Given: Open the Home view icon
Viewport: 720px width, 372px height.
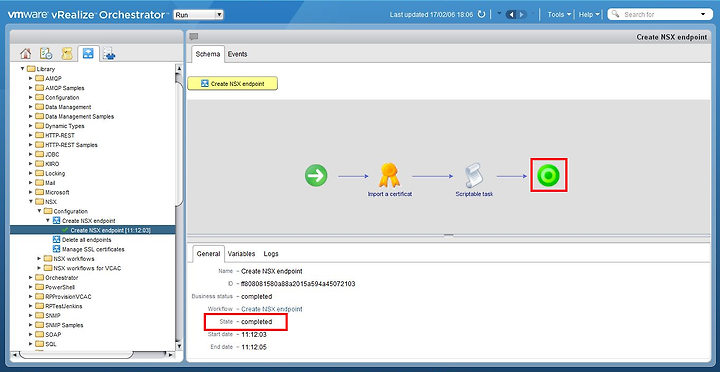Looking at the screenshot, I should (26, 54).
